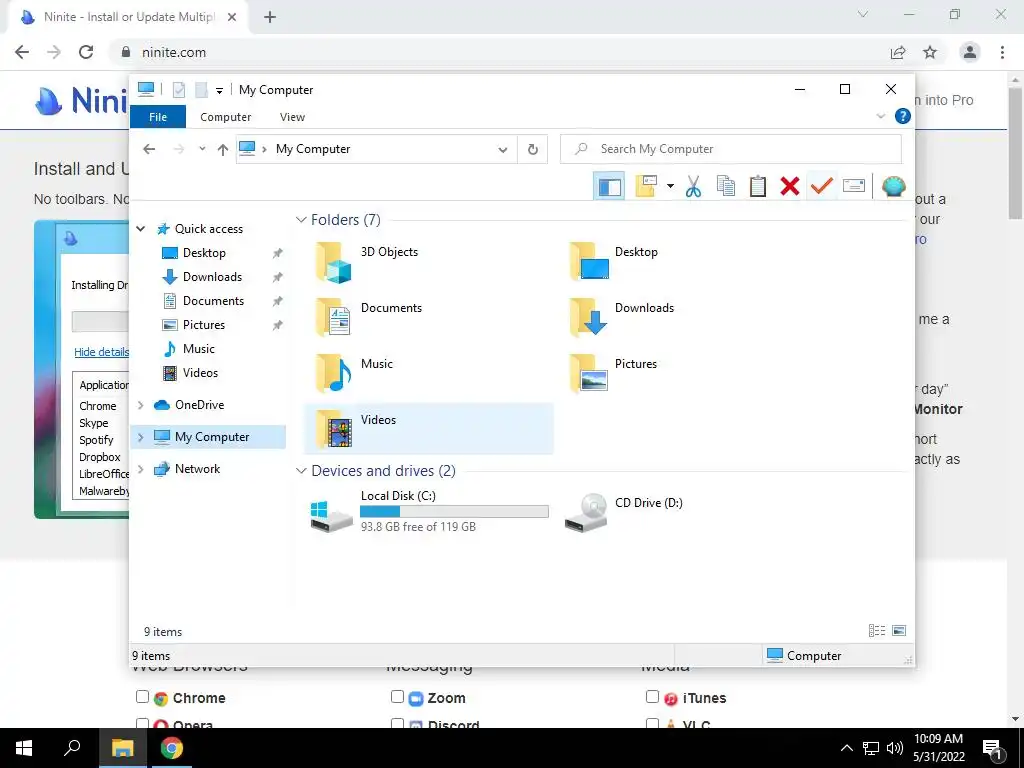Image resolution: width=1024 pixels, height=768 pixels.
Task: Switch to details view icon in status bar
Action: 877,631
